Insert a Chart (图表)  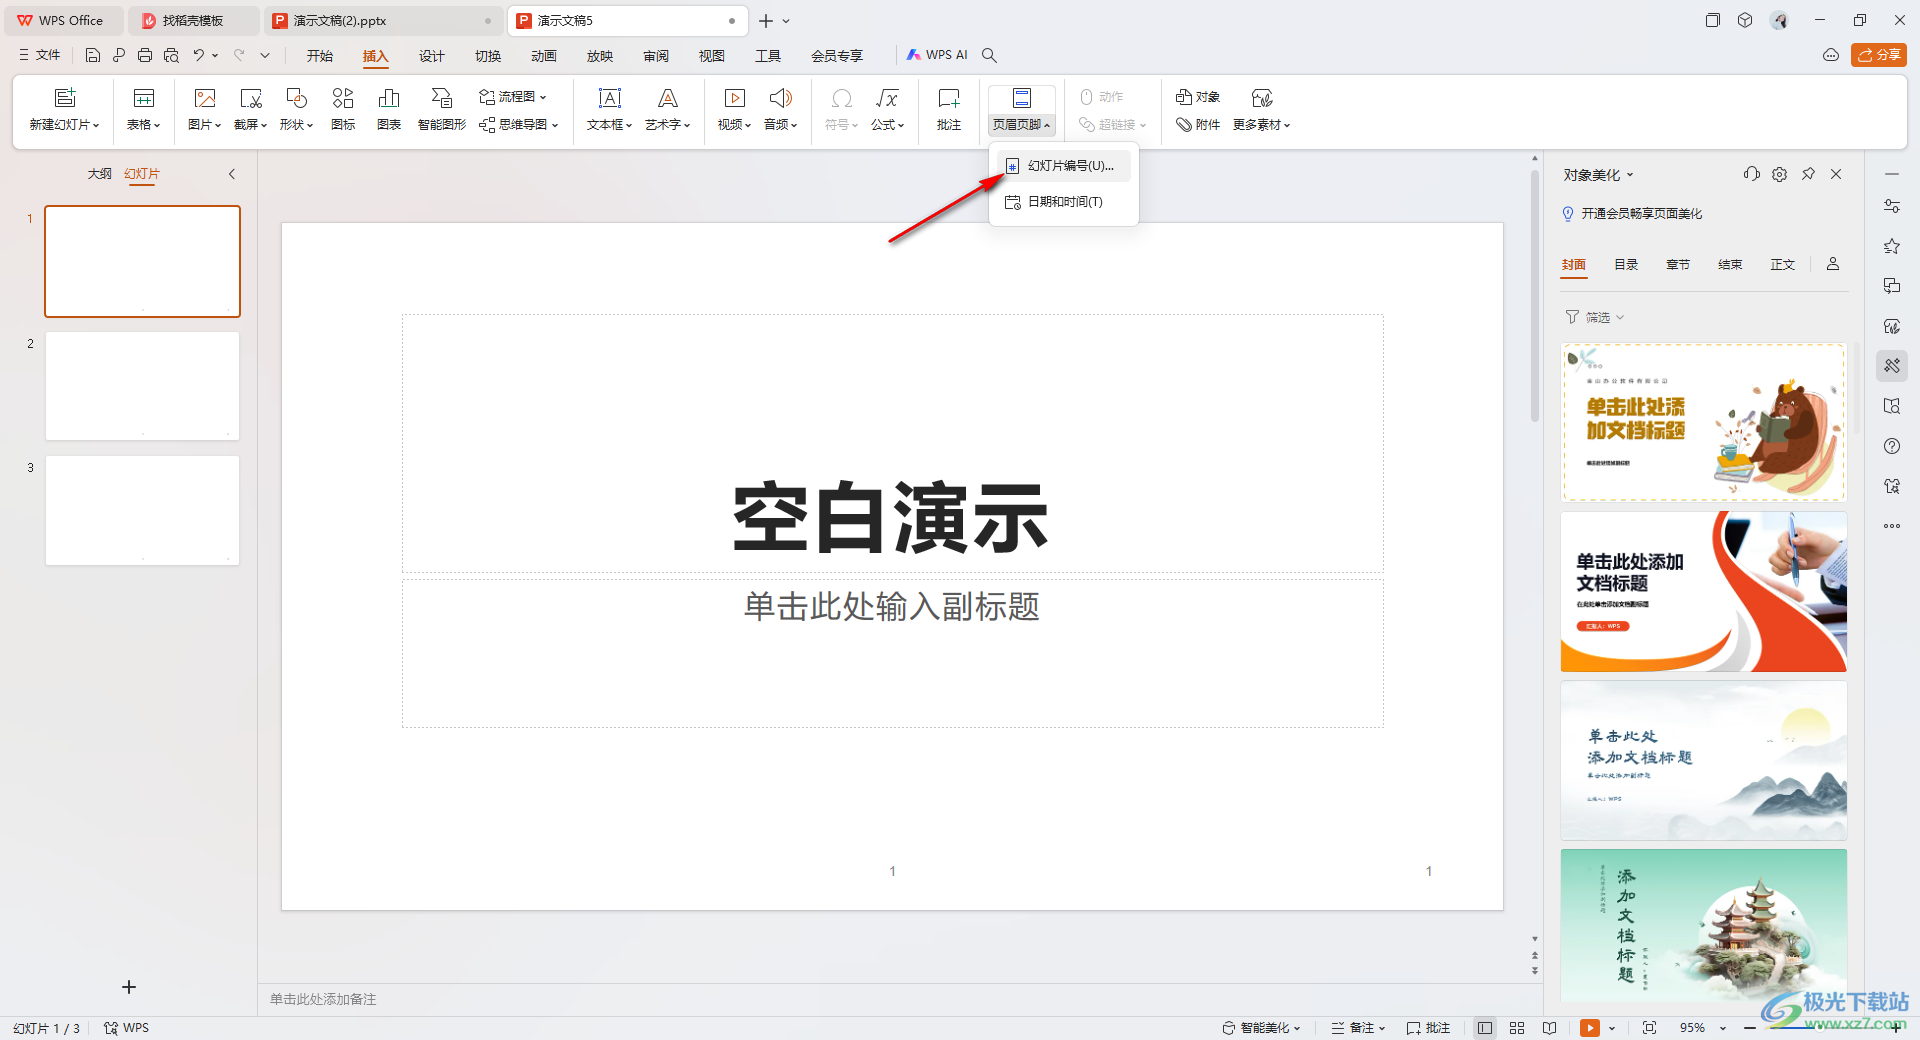[389, 109]
